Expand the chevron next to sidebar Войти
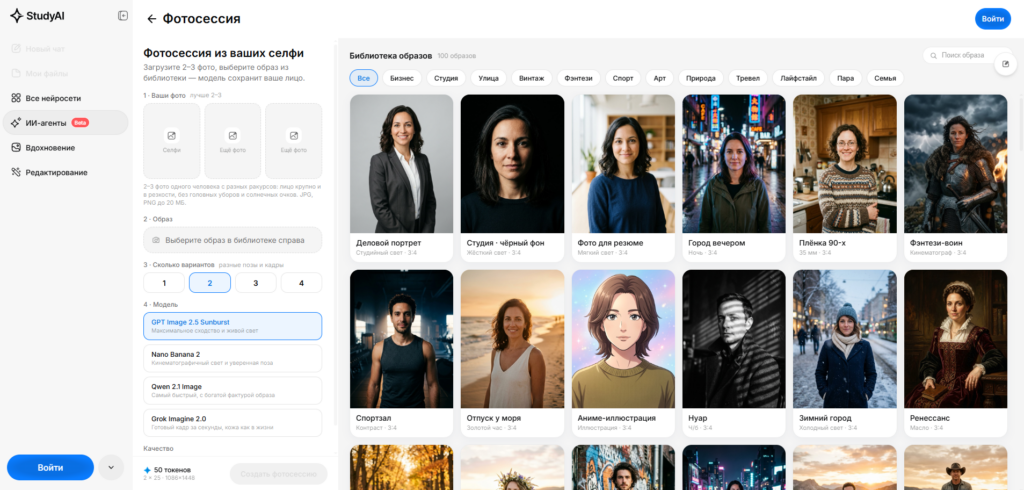Screen dimensions: 1024x490 (x=110, y=468)
